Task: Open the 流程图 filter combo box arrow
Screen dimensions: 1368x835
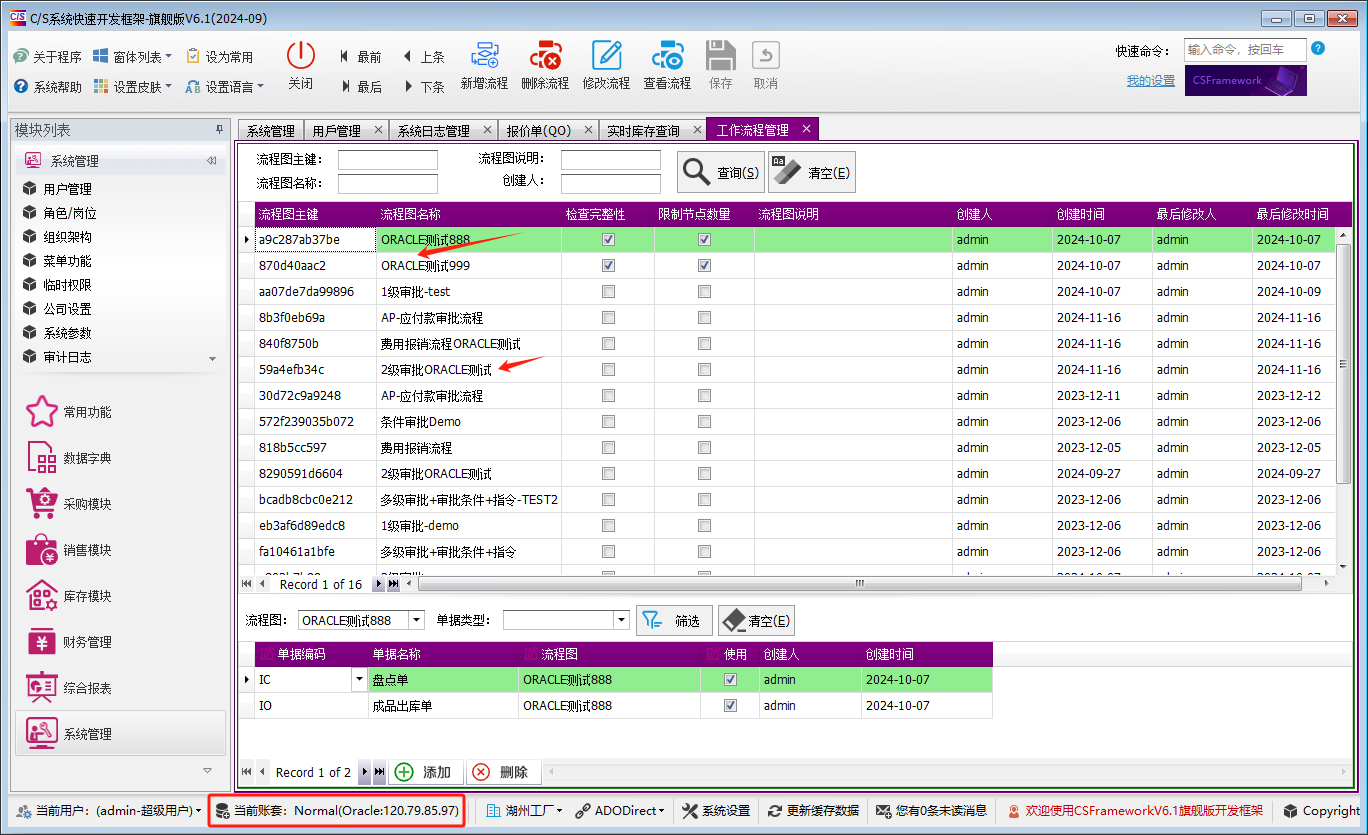Action: point(416,621)
